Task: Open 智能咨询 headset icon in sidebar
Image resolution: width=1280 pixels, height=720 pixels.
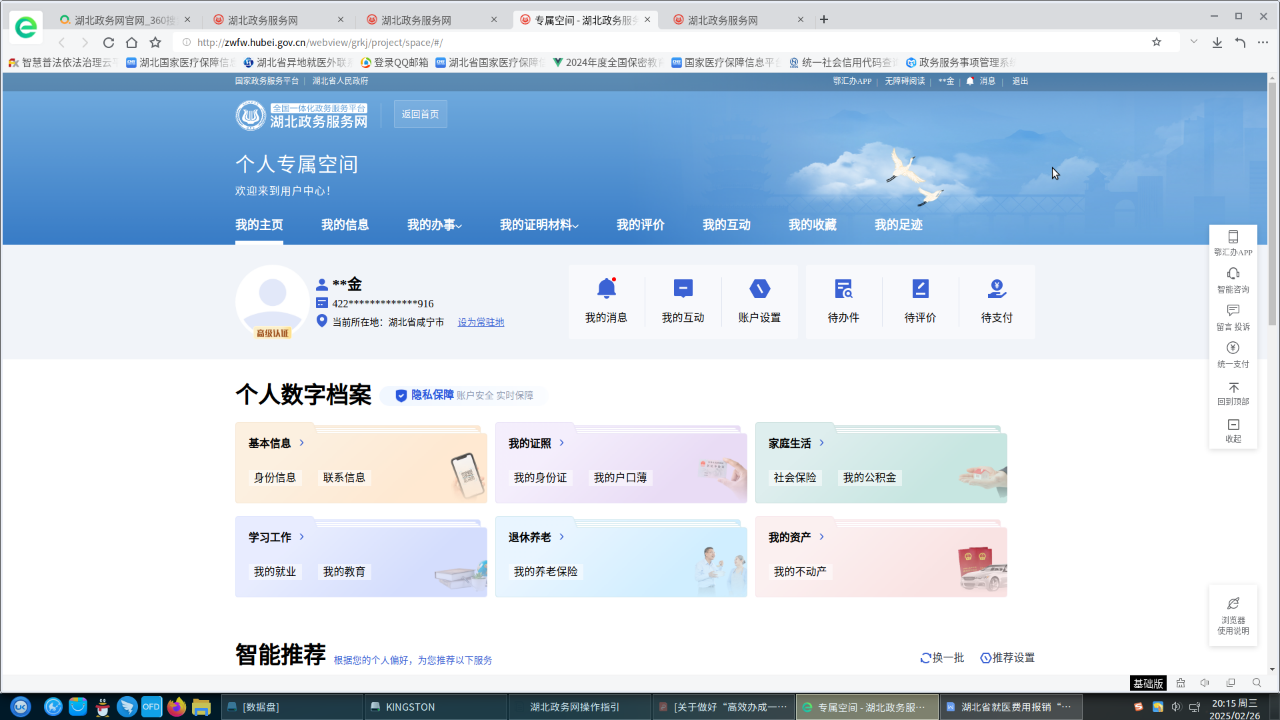Action: pos(1233,274)
